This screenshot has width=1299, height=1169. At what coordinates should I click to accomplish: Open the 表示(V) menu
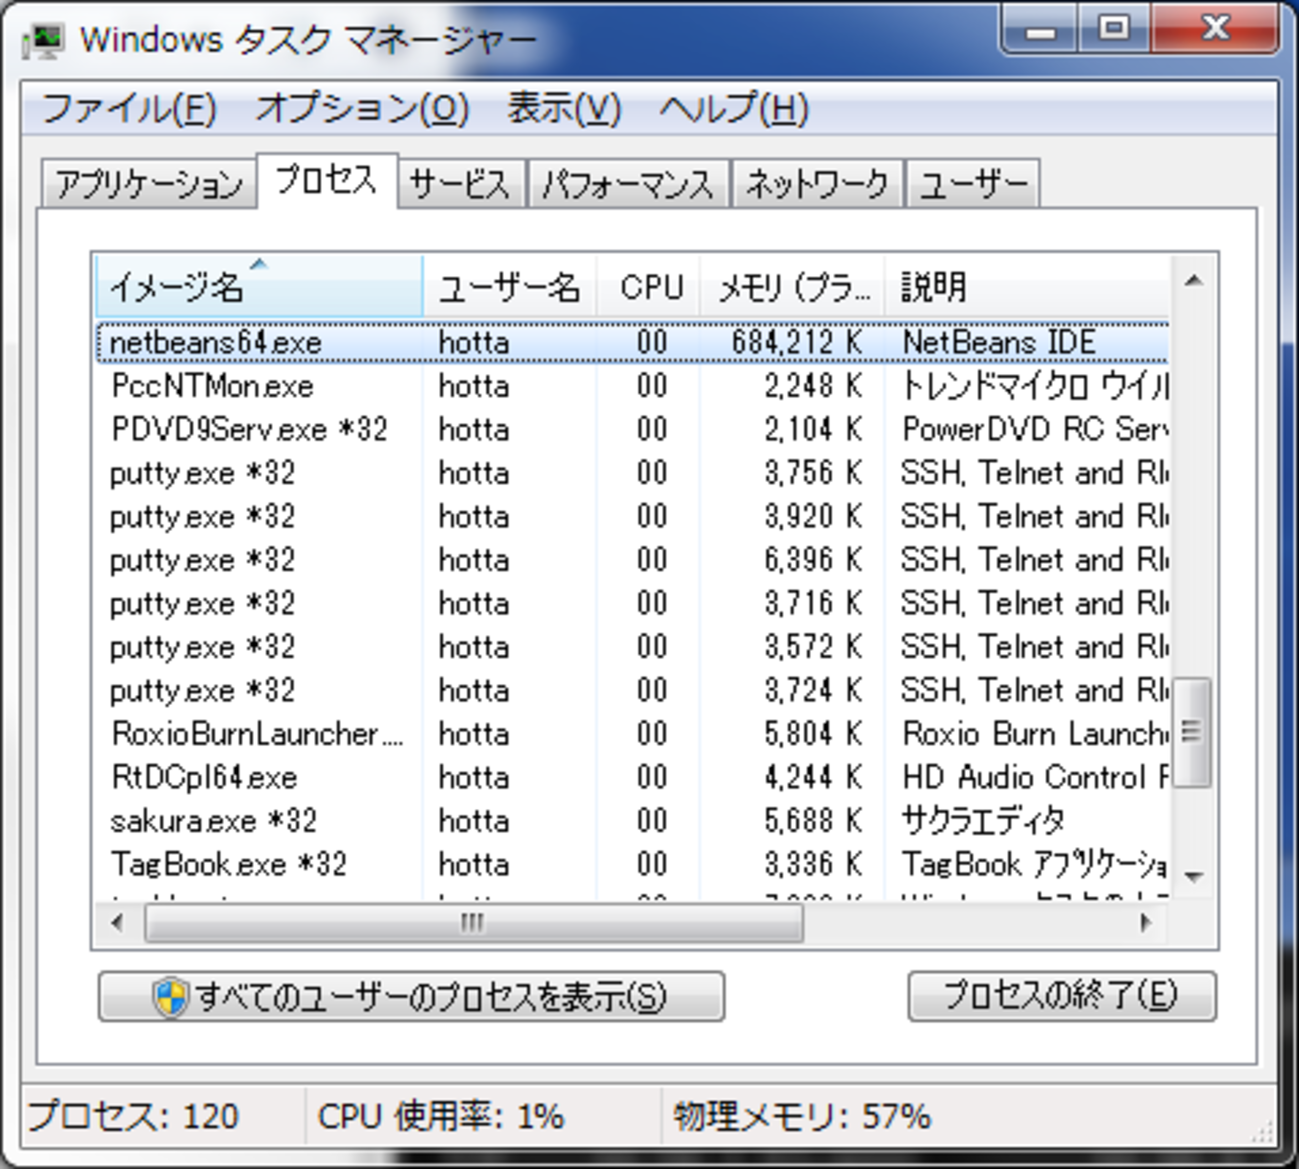tap(564, 108)
